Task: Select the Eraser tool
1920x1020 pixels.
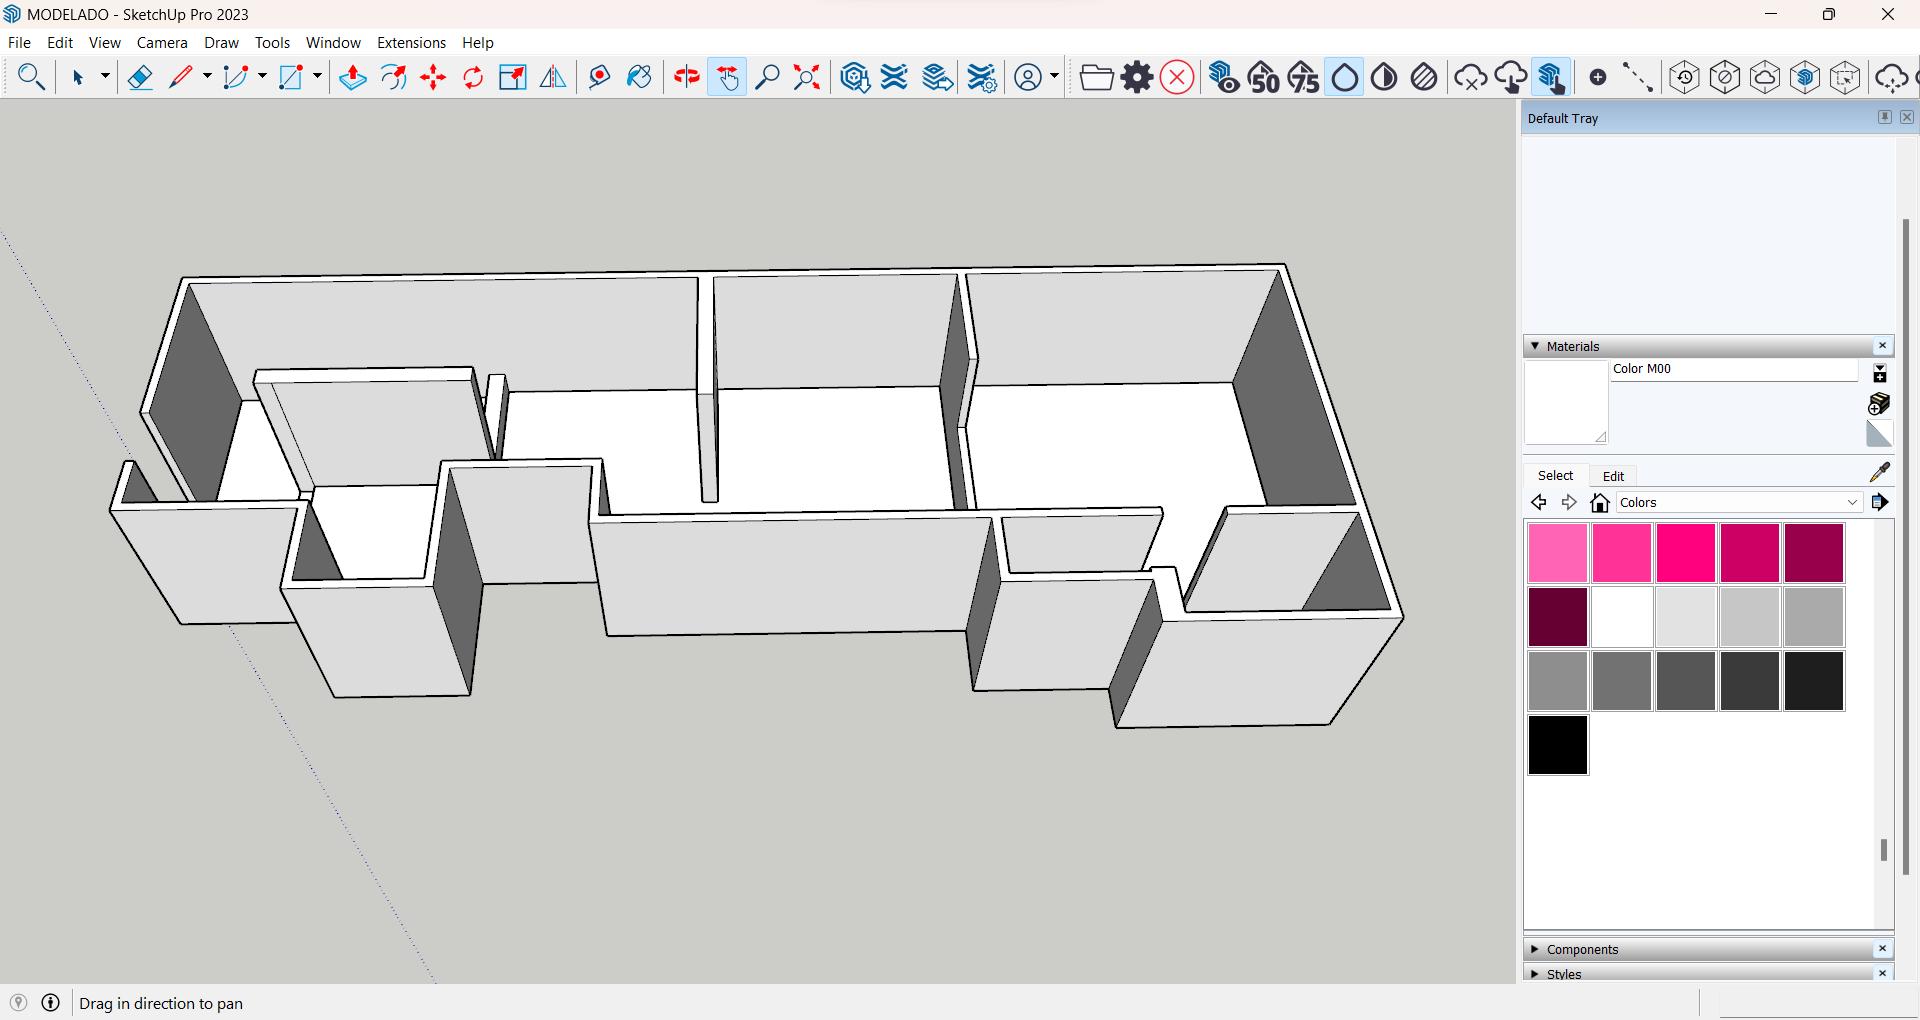Action: 140,78
